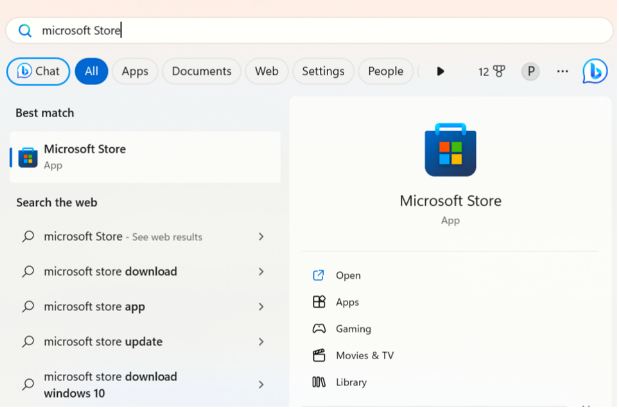Switch to the Settings filter tab
The width and height of the screenshot is (619, 409).
point(323,71)
